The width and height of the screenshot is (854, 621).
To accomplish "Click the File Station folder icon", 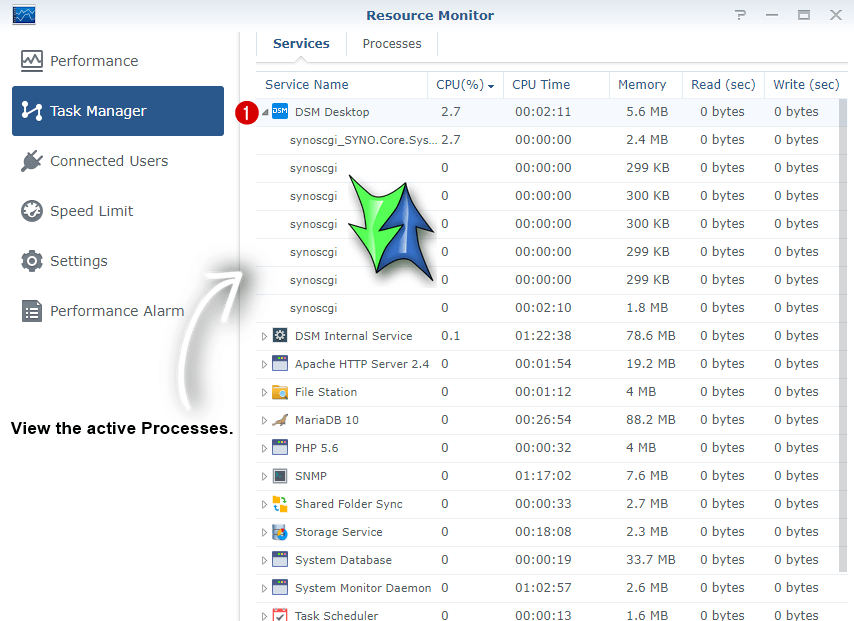I will 280,392.
